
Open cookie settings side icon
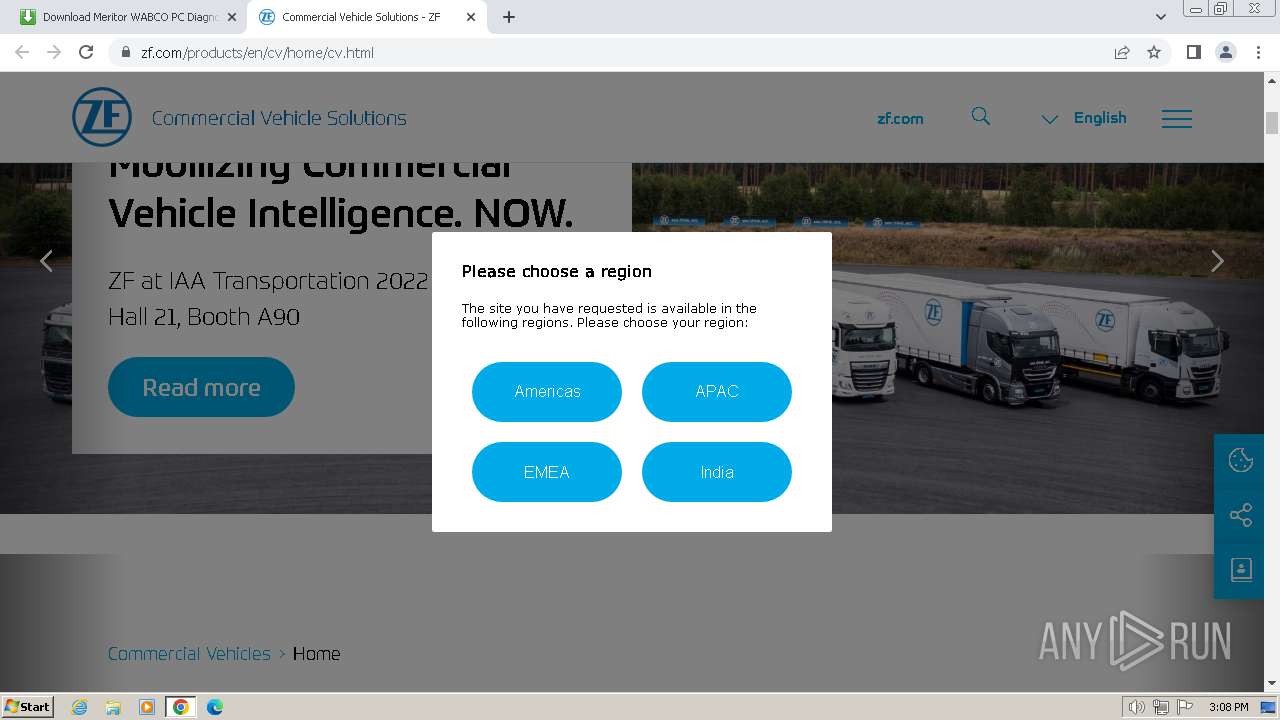tap(1240, 460)
